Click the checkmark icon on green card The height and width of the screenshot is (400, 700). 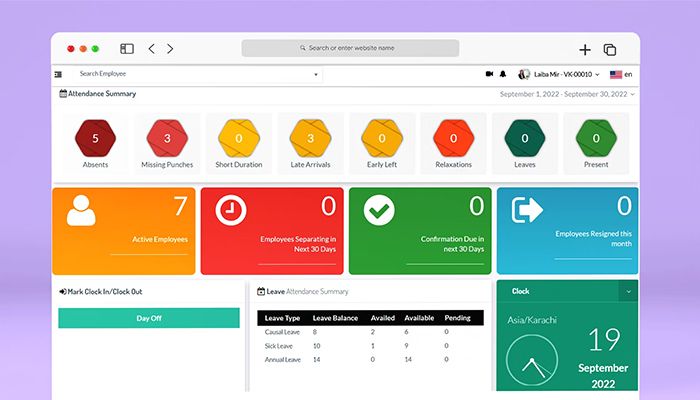pos(379,210)
